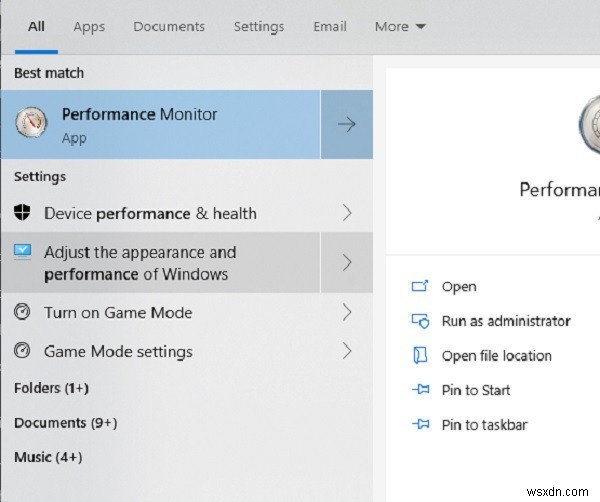Click the Run as administrator shield icon
Viewport: 600px width, 502px height.
421,321
